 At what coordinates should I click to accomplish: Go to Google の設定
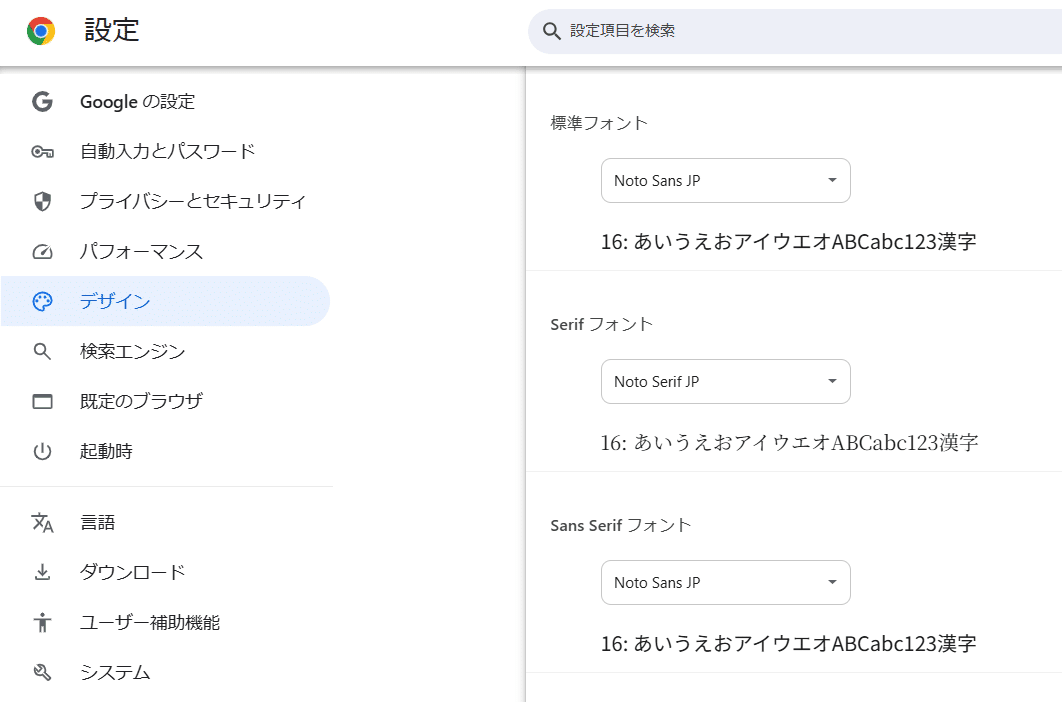point(136,101)
